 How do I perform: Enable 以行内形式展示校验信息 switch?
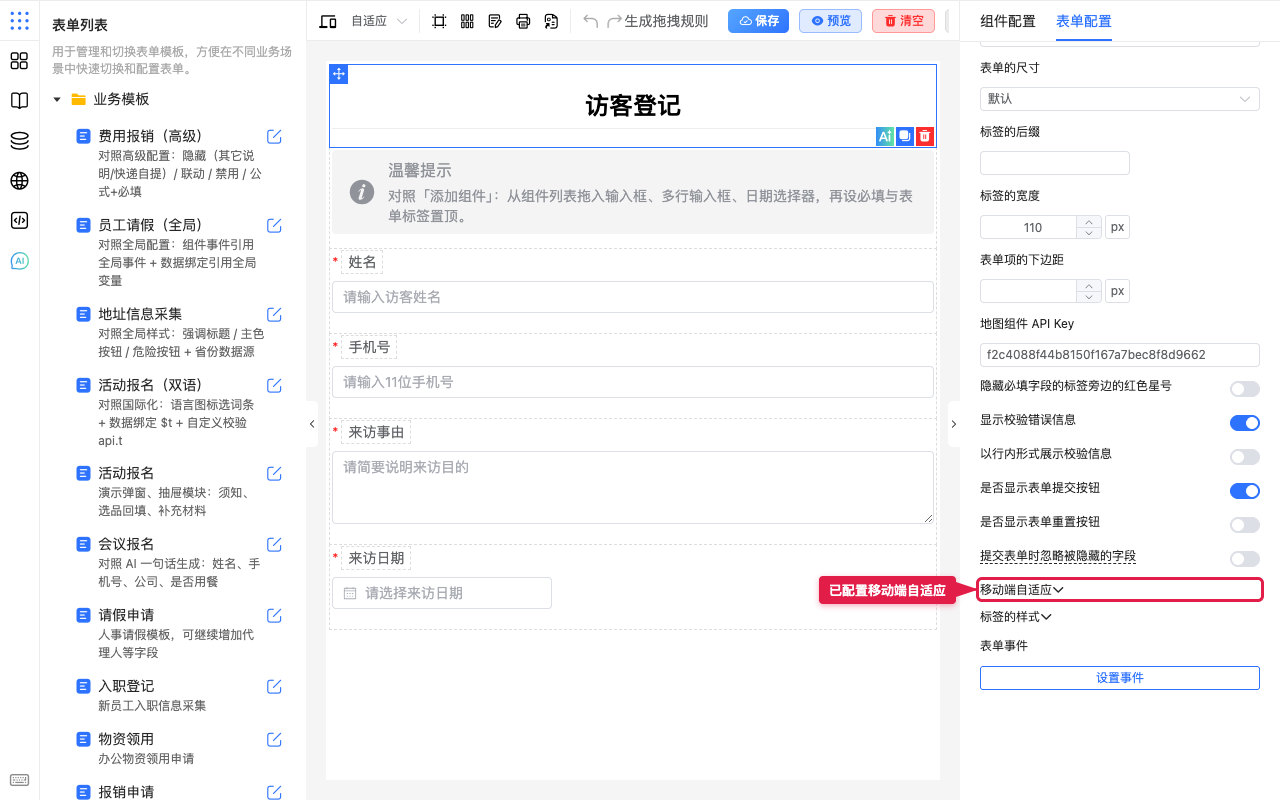(1244, 457)
